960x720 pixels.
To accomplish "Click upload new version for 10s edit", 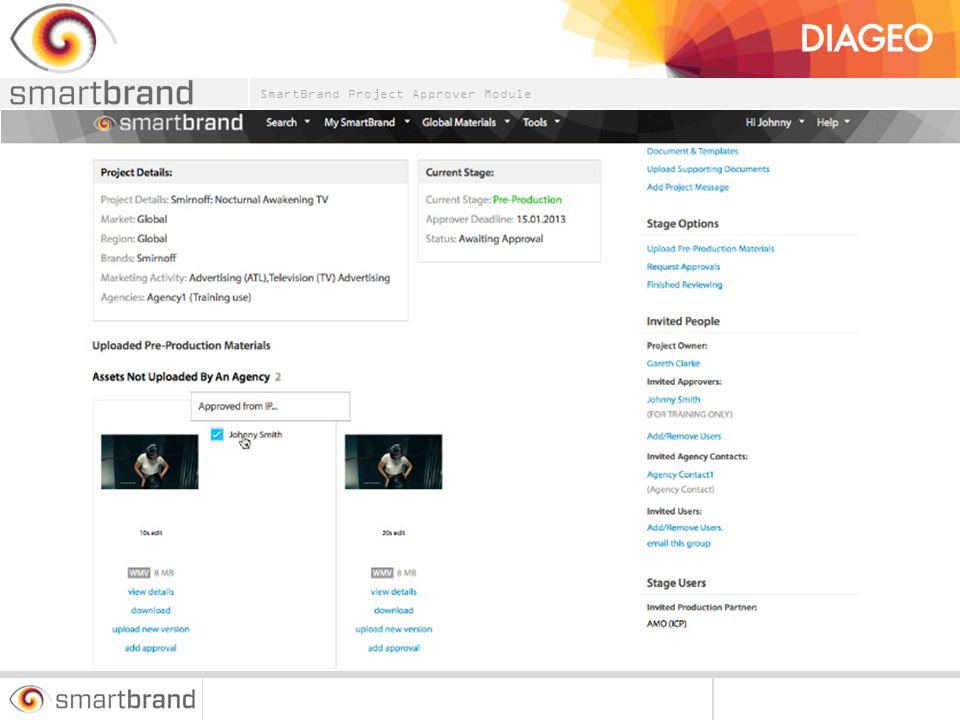I will point(151,629).
